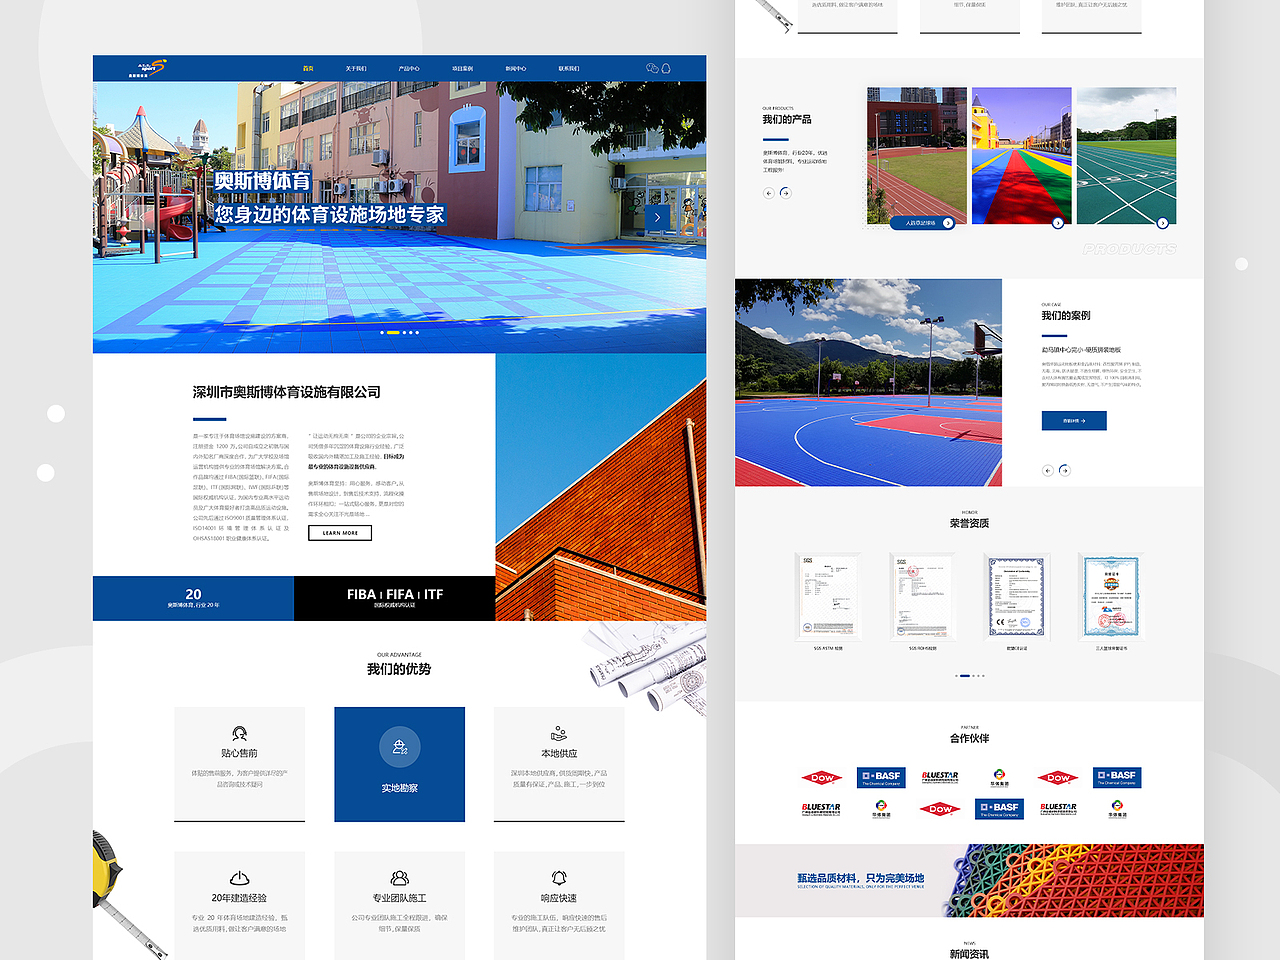Click the company logo in the navigation bar
The width and height of the screenshot is (1280, 960).
point(146,68)
